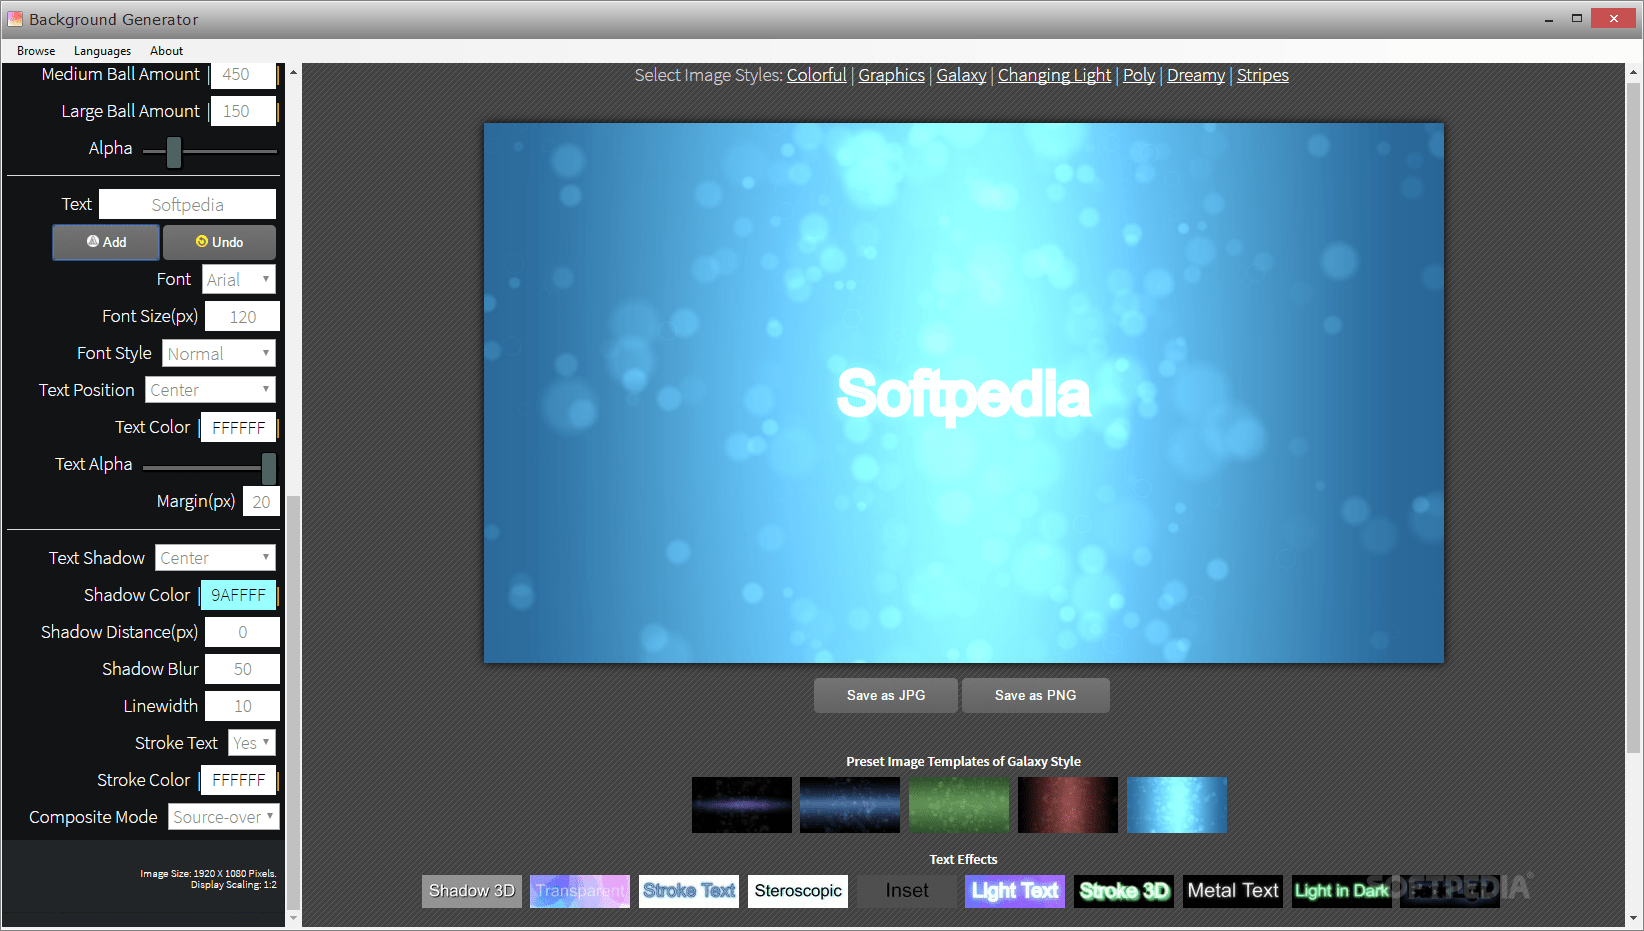Click the left panel scroll-up arrow
The height and width of the screenshot is (931, 1644).
coord(293,72)
